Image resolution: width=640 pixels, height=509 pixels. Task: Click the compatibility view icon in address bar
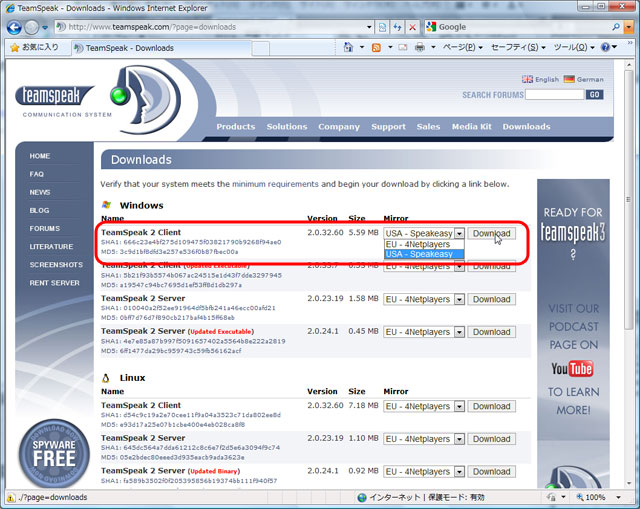click(382, 27)
